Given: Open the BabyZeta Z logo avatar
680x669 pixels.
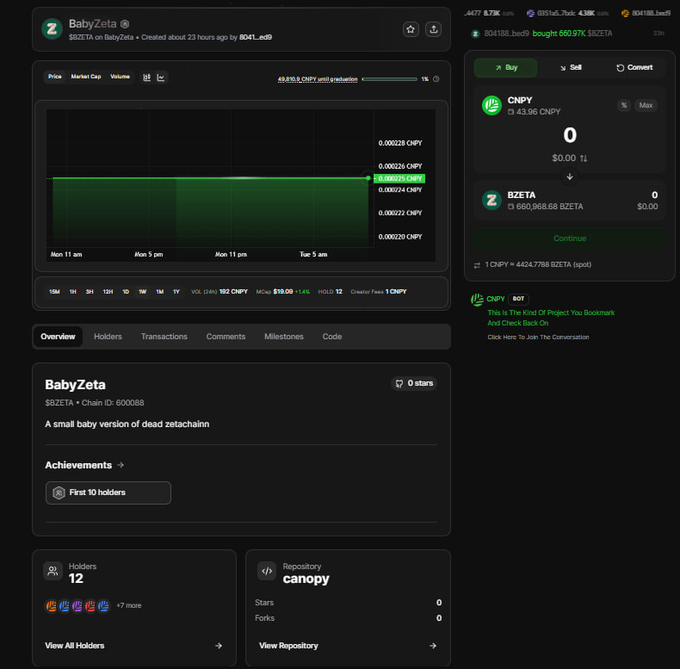Looking at the screenshot, I should point(52,29).
